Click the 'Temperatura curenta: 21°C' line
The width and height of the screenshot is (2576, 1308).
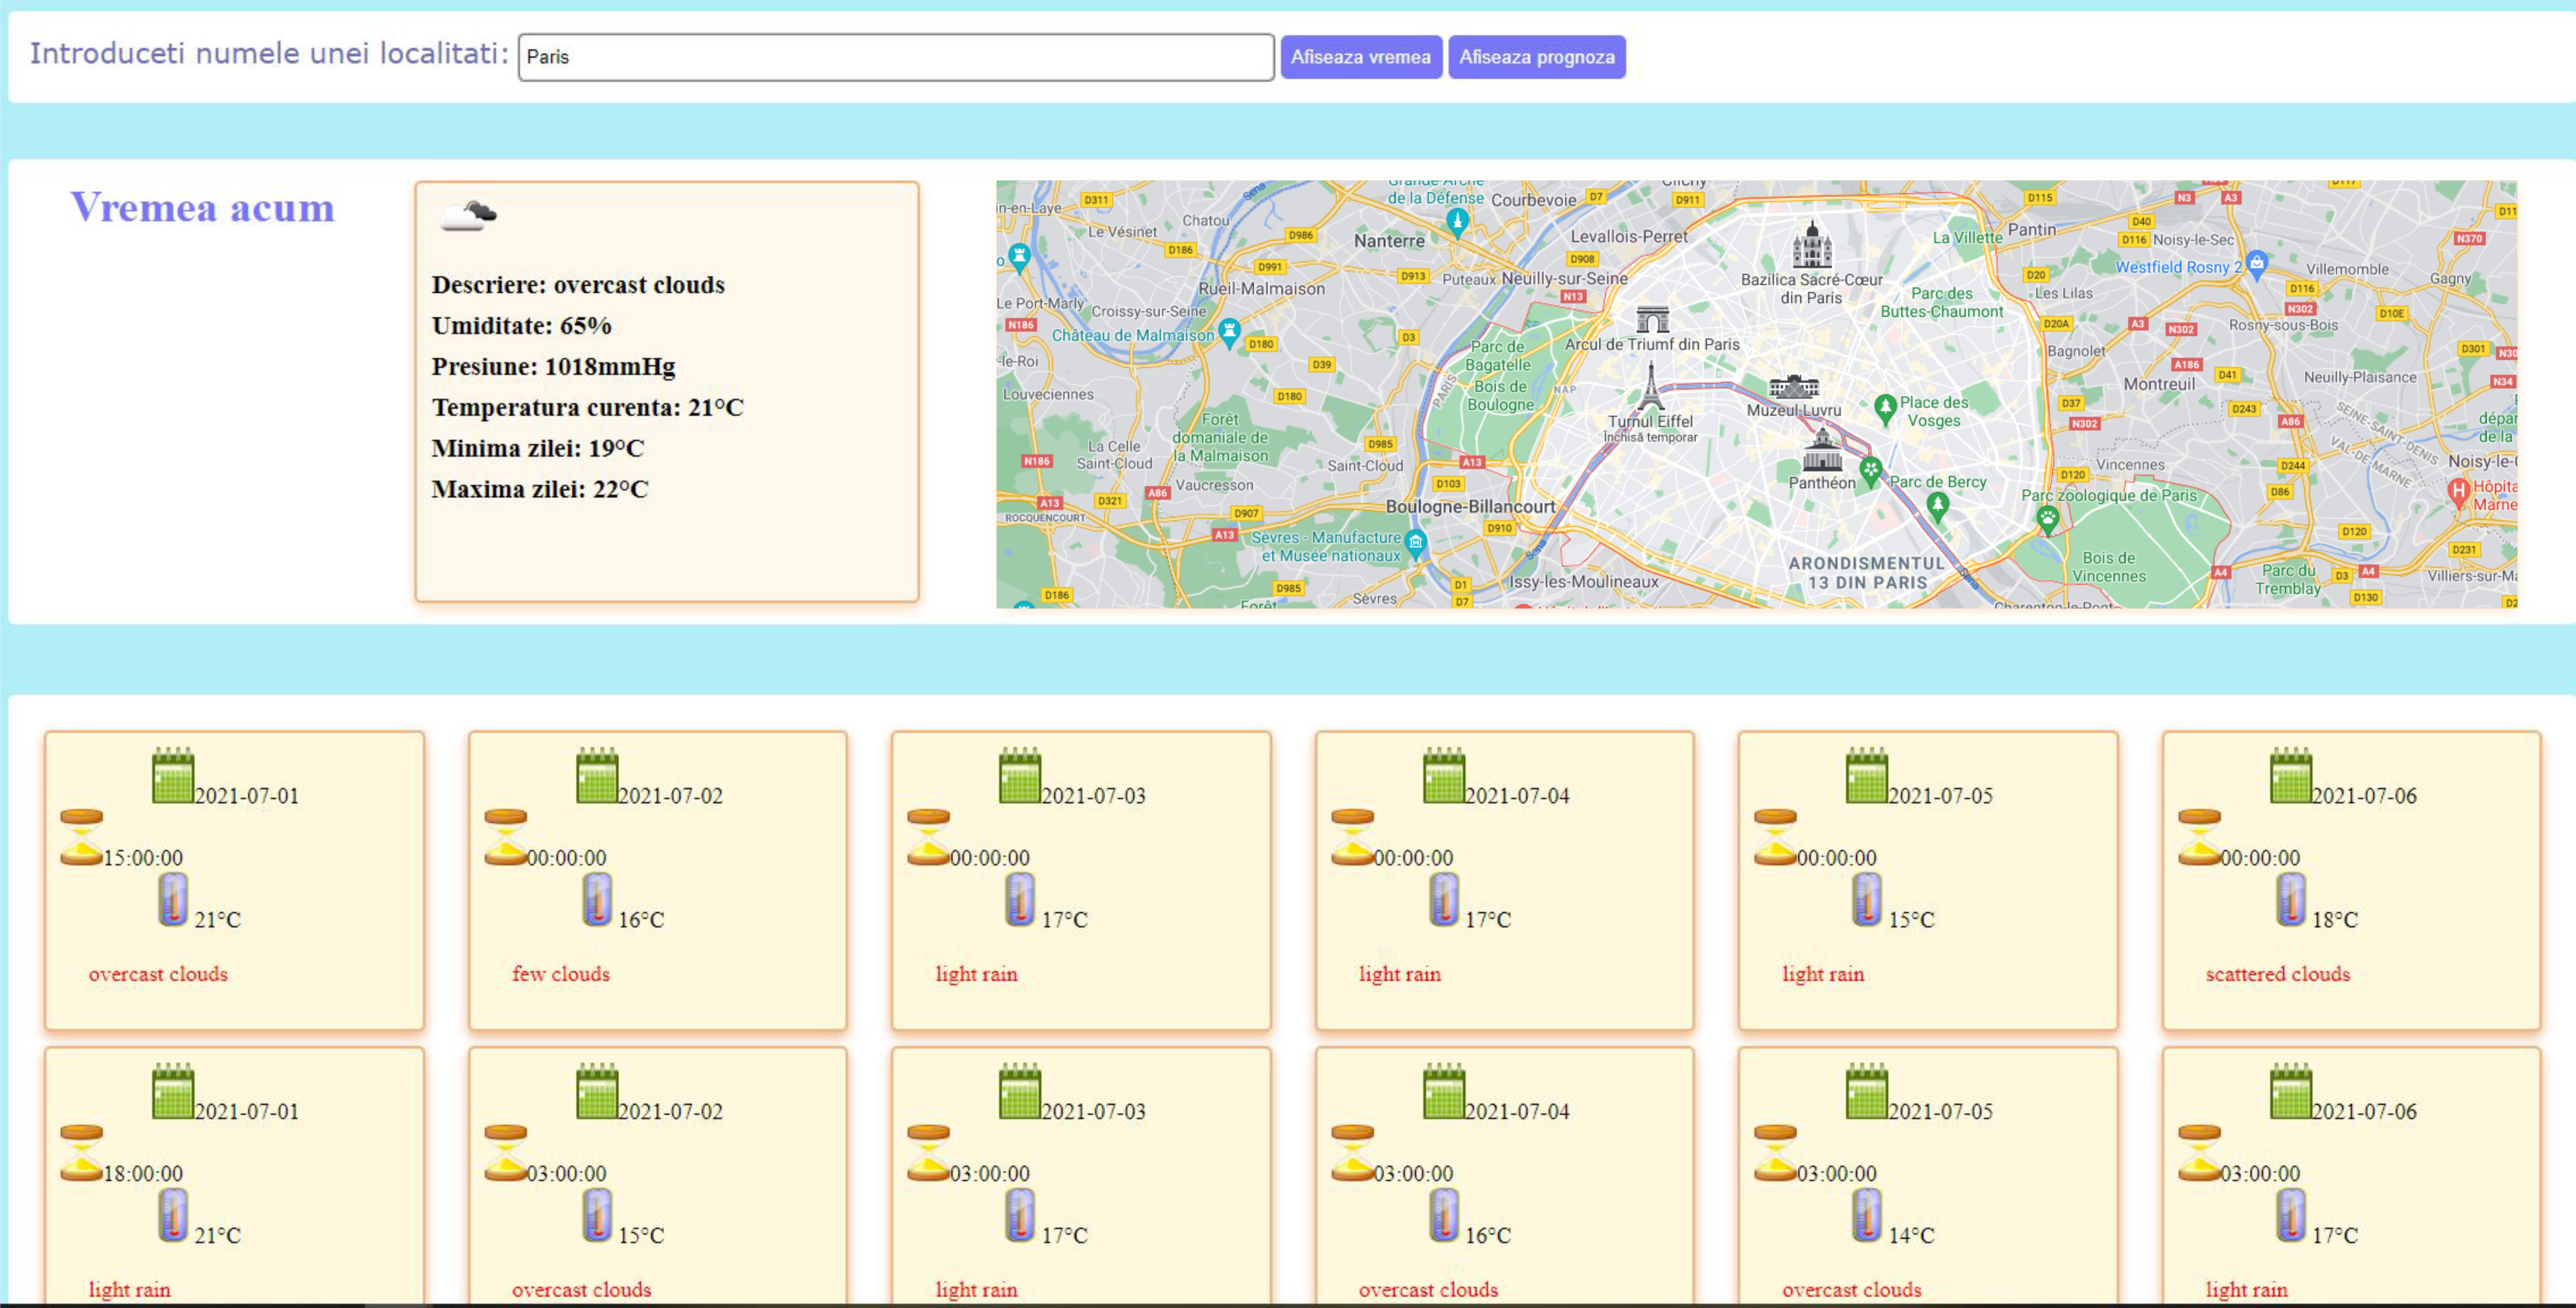587,408
